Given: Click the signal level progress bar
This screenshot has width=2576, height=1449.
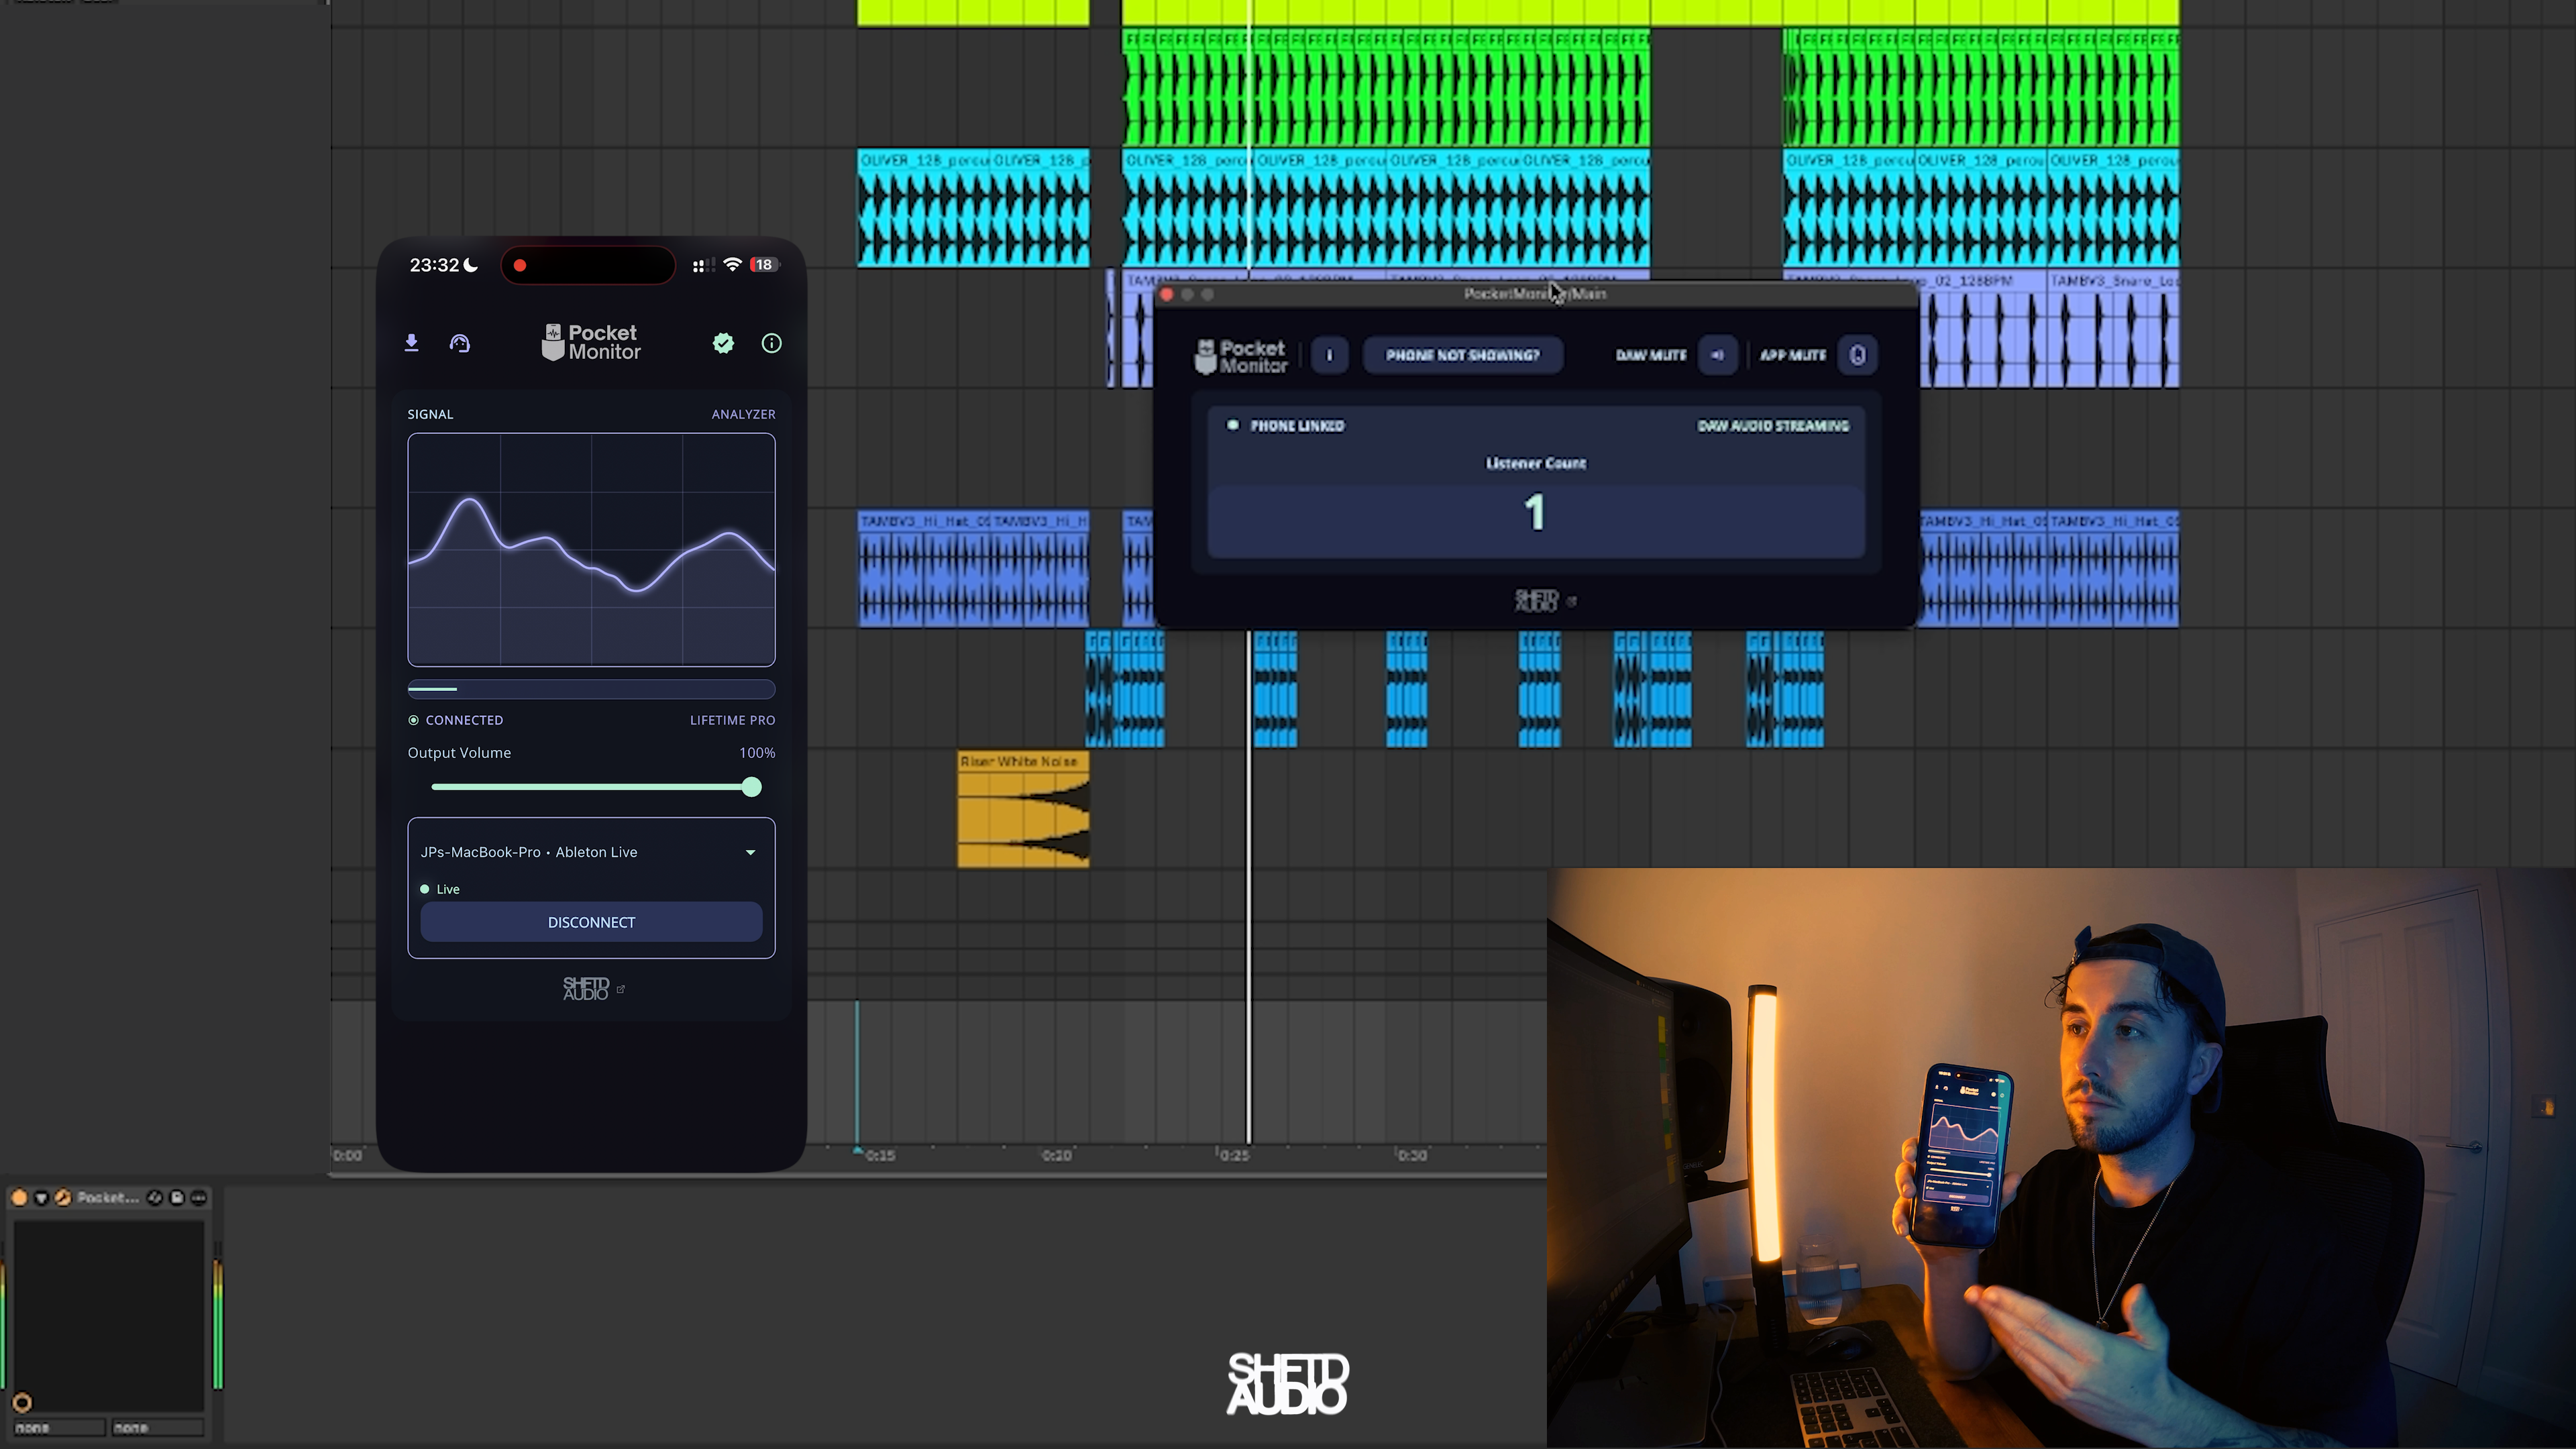Looking at the screenshot, I should click(591, 689).
